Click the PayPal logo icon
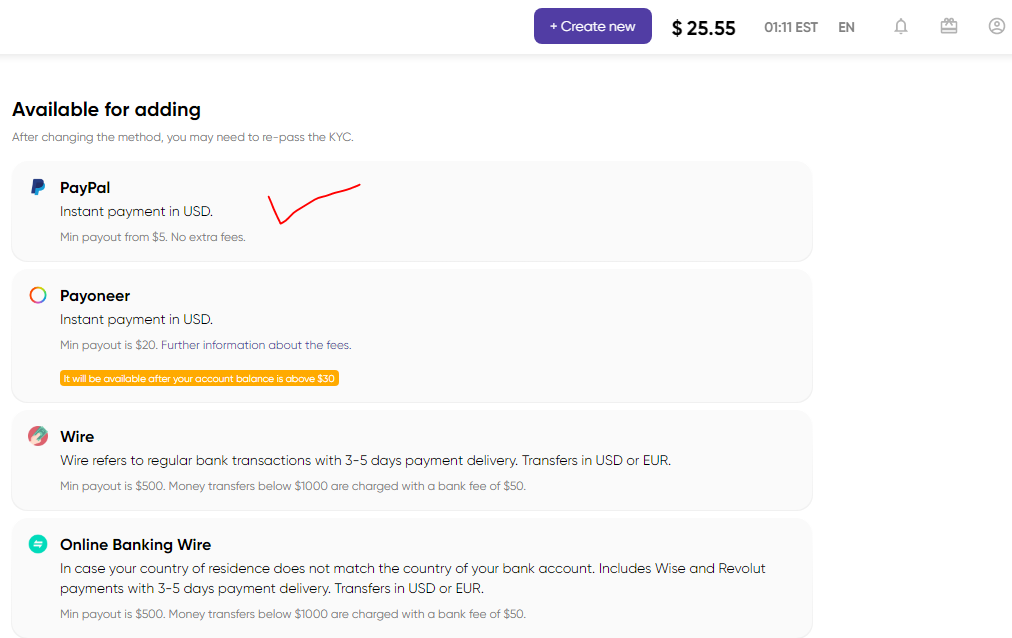 pyautogui.click(x=38, y=187)
